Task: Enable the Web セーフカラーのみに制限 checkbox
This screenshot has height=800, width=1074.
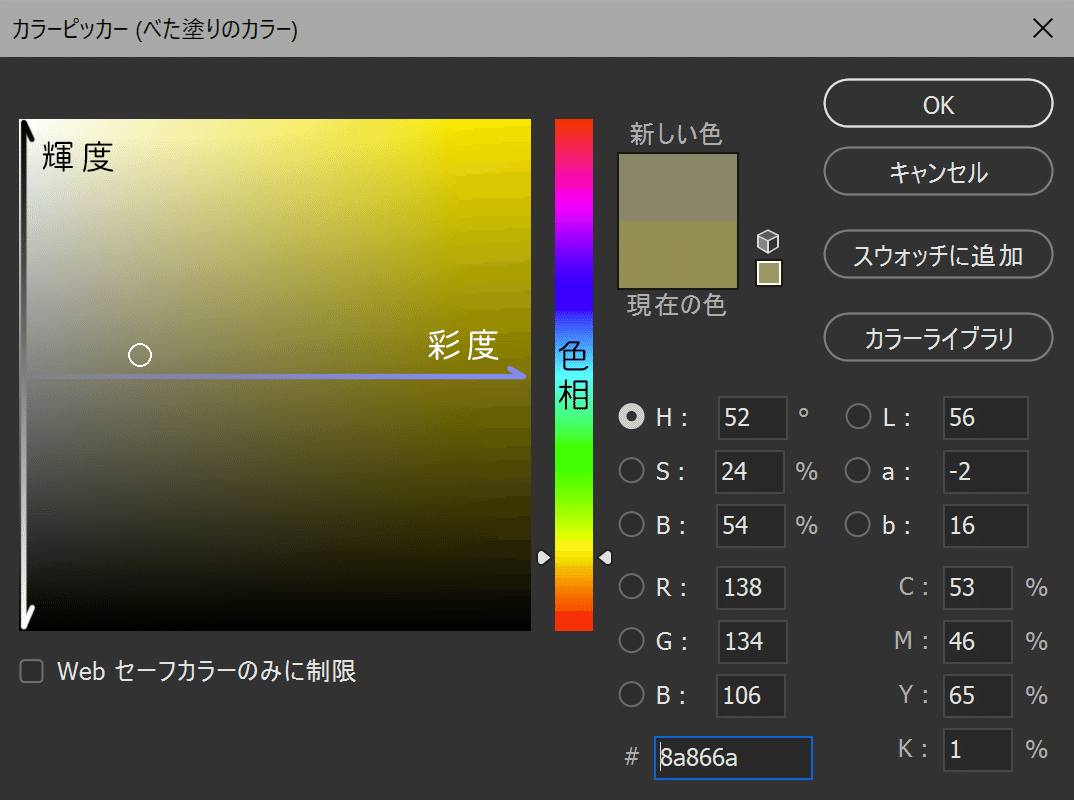Action: pyautogui.click(x=31, y=671)
